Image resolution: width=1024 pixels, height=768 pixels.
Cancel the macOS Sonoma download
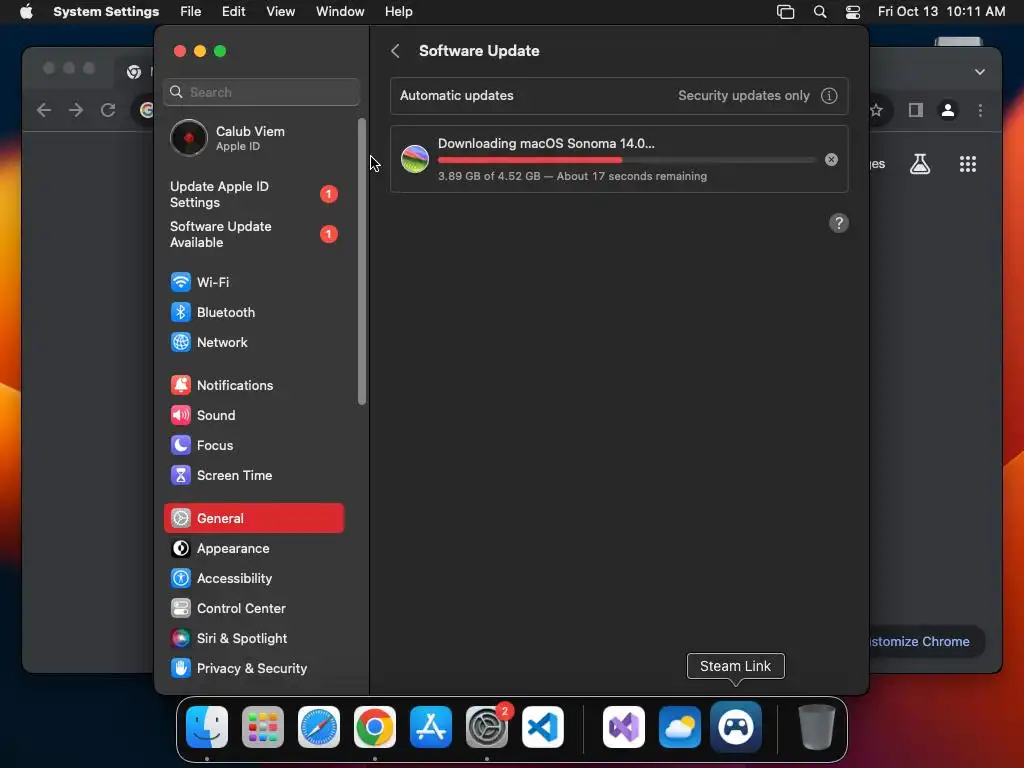(x=831, y=159)
